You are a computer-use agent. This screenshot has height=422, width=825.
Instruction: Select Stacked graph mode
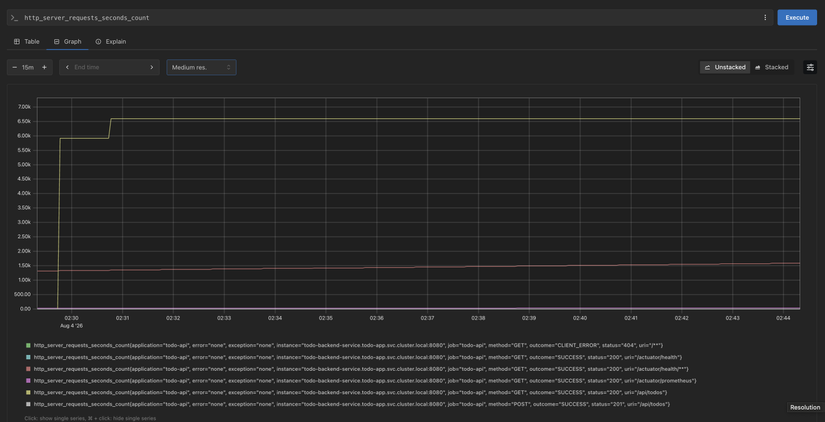pos(771,67)
